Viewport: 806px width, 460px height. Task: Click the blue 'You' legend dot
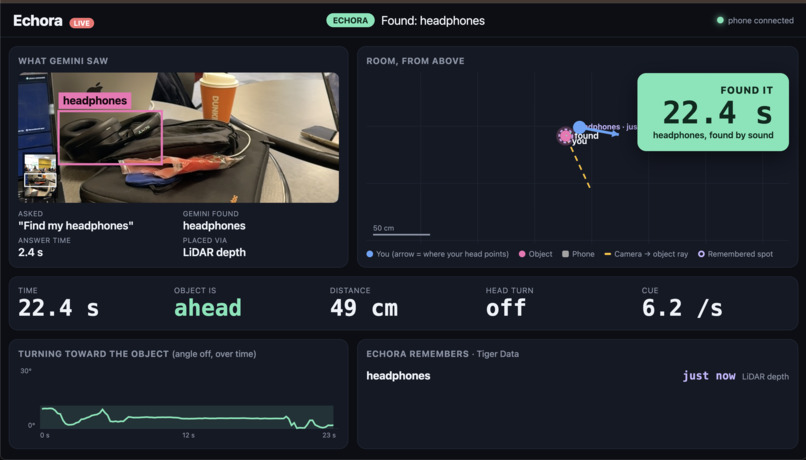(370, 254)
